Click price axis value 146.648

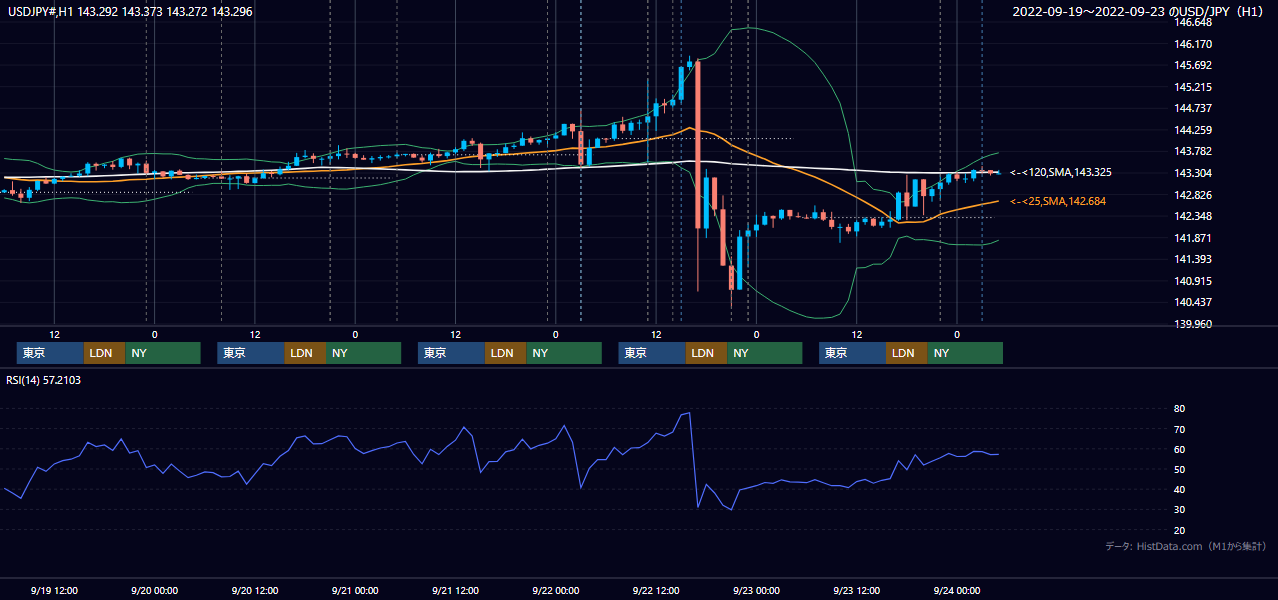click(1193, 22)
